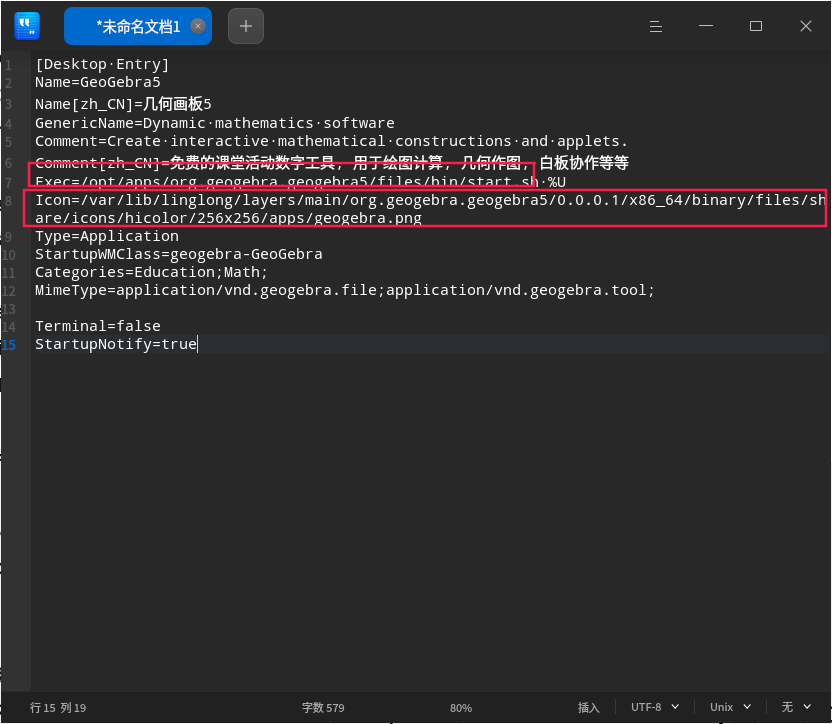Click the 80% zoom level indicator

[461, 708]
